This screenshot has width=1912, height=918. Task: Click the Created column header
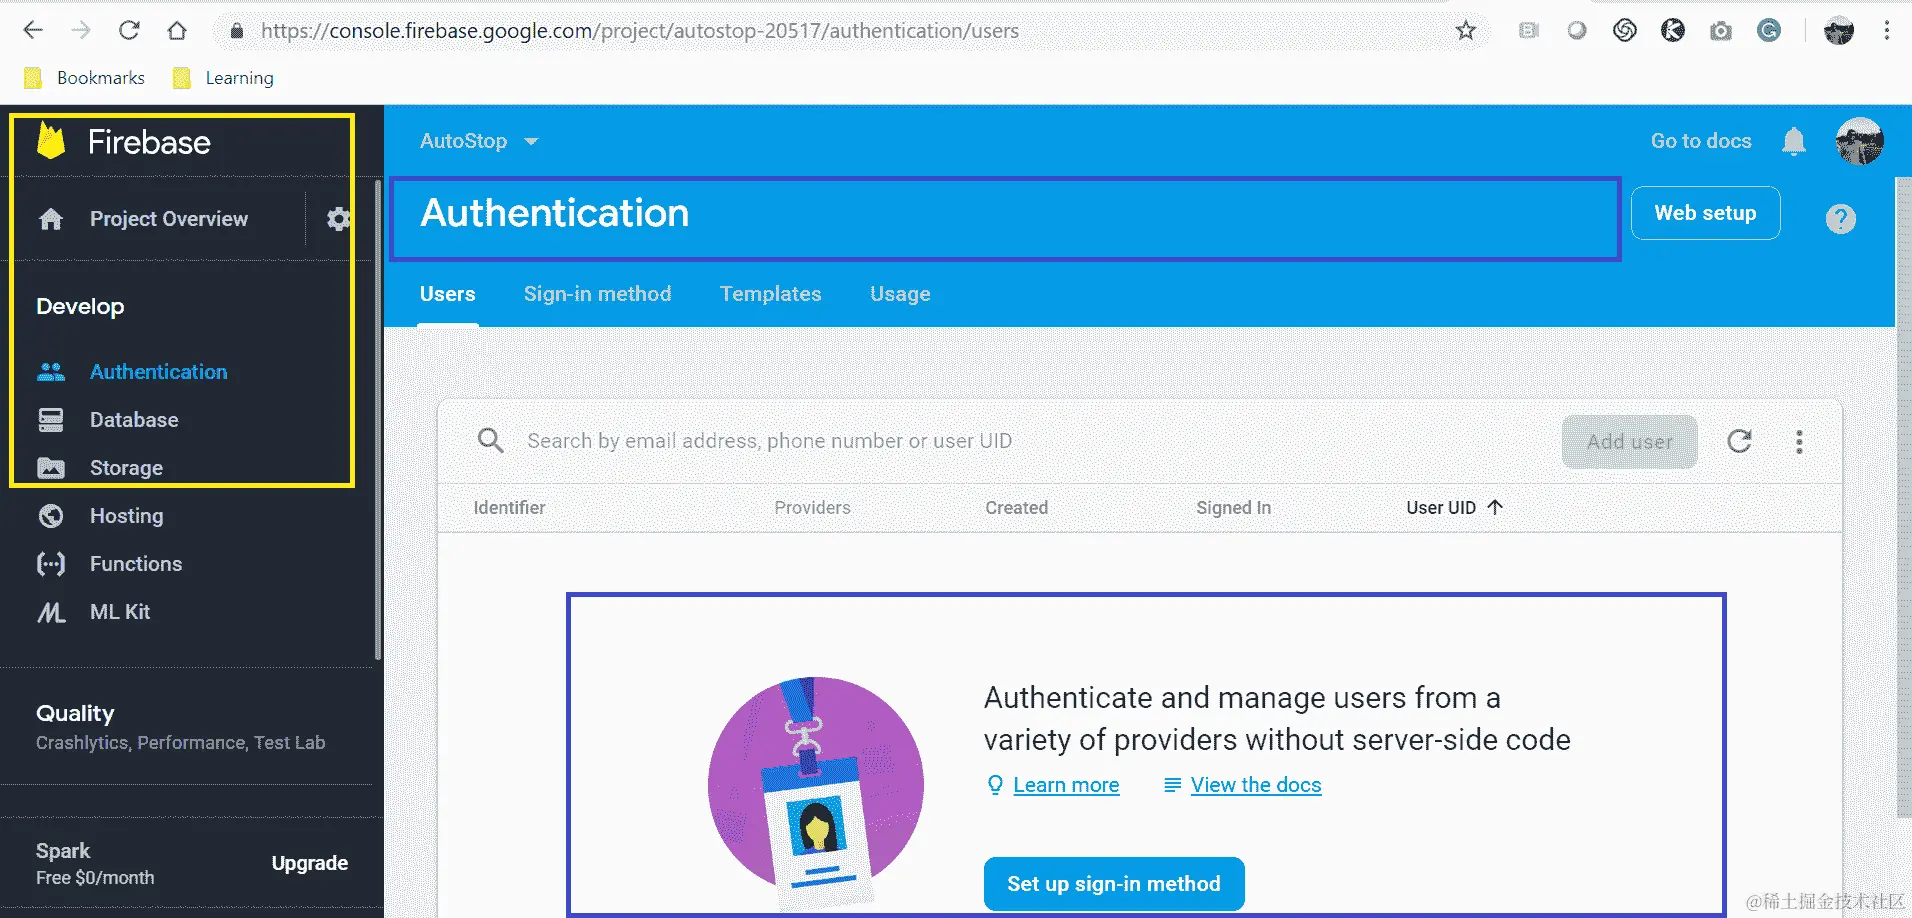click(x=1016, y=507)
